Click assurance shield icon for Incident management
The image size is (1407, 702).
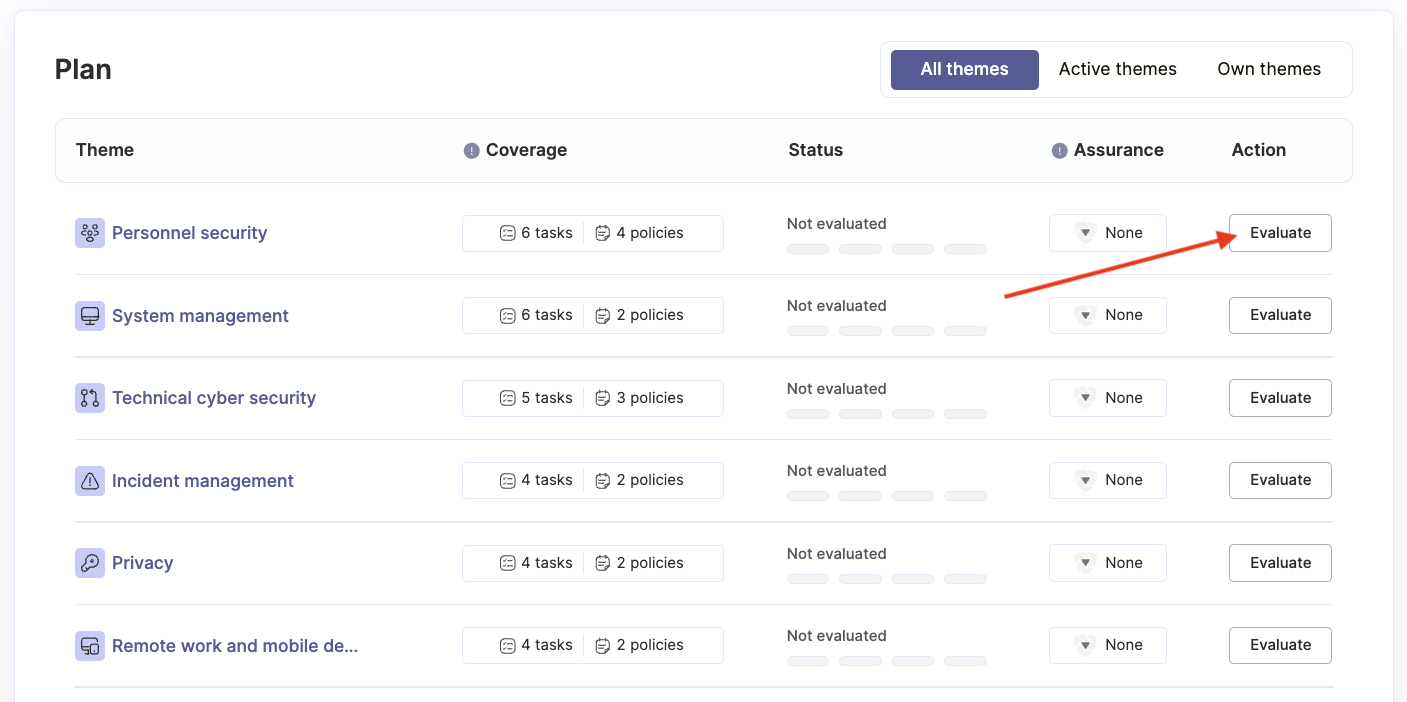(1086, 480)
